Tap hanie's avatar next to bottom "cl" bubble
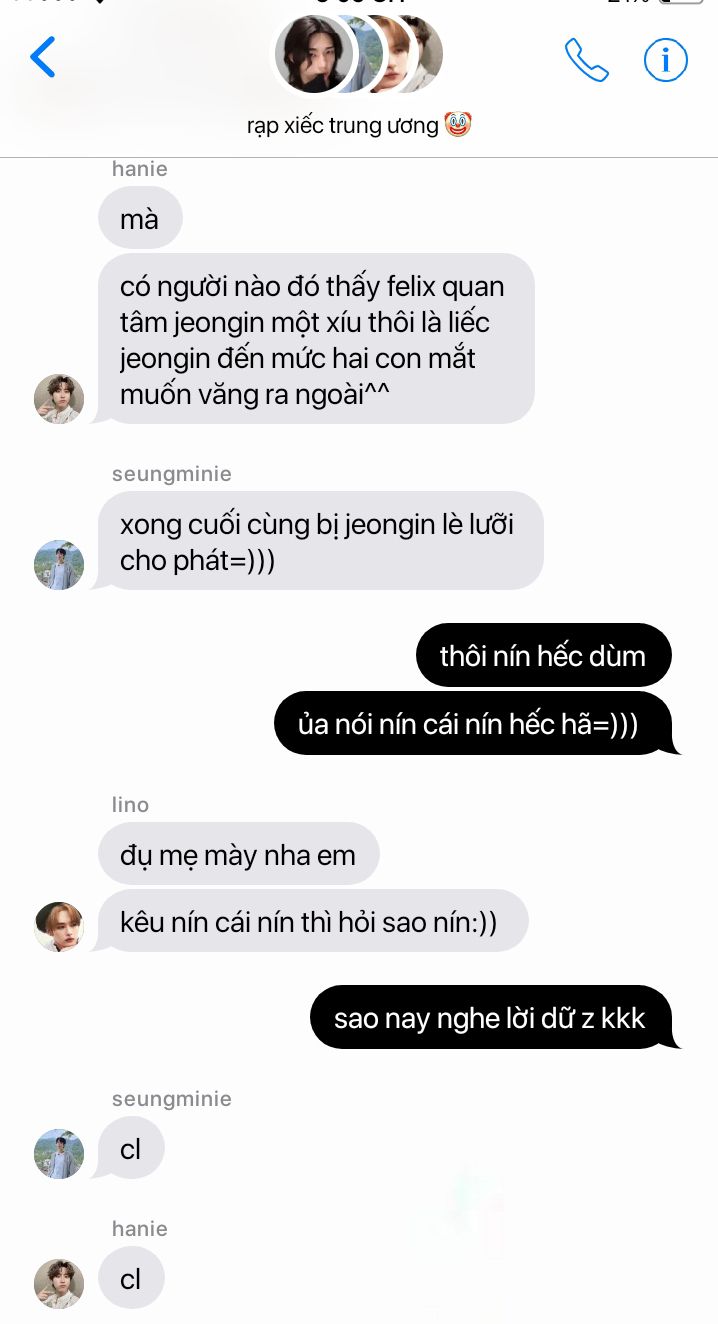The image size is (718, 1324). 59,1284
